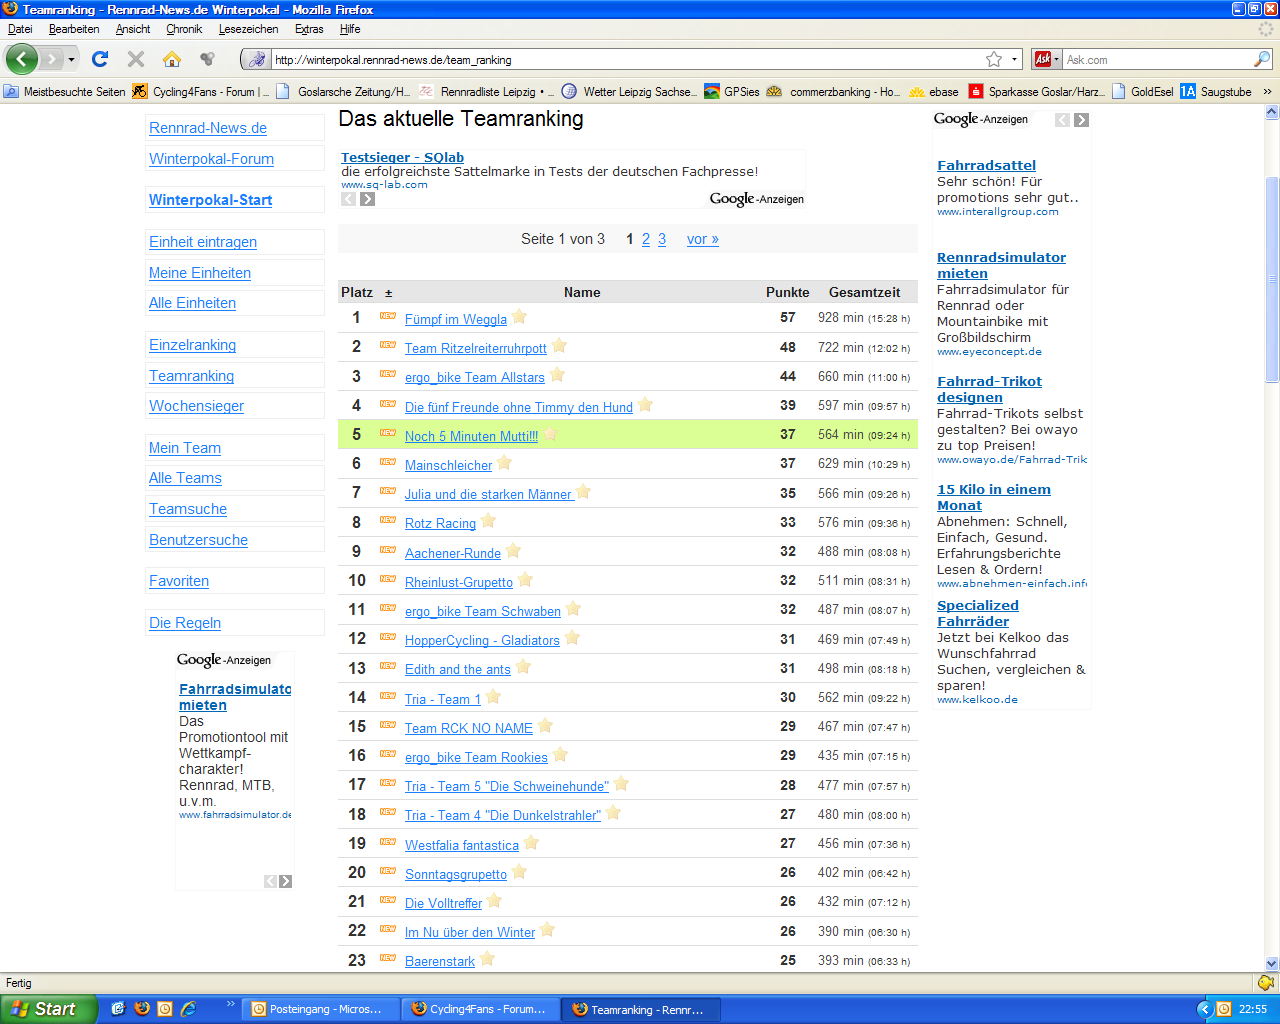Viewport: 1280px width, 1024px height.
Task: Open the Einzelranking sidebar link
Action: 192,345
